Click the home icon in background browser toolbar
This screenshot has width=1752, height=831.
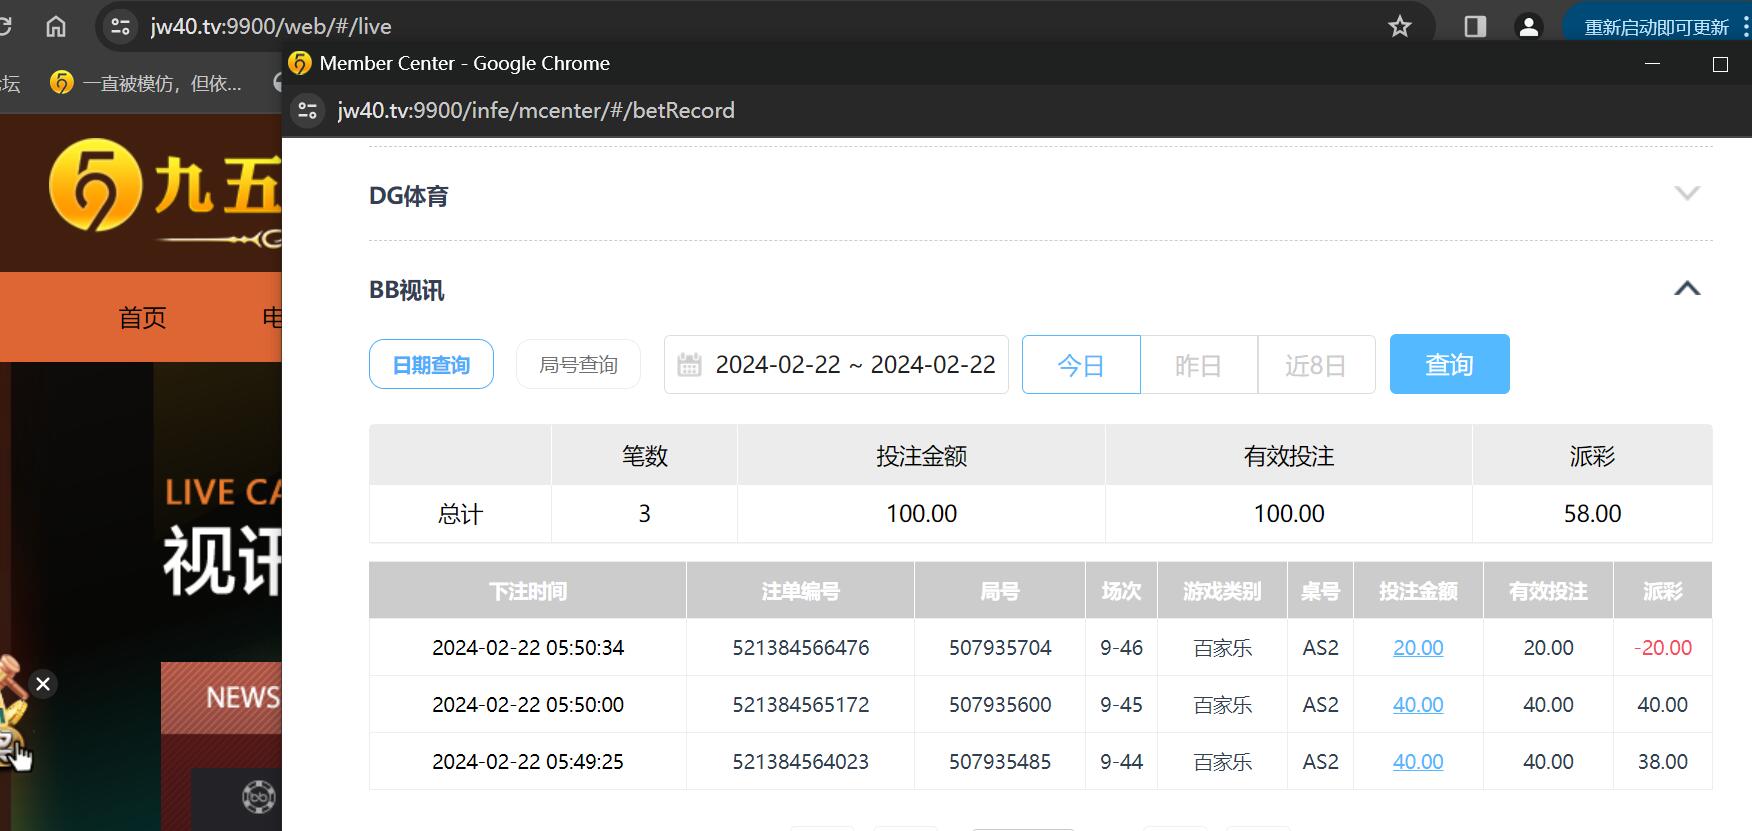tap(56, 26)
